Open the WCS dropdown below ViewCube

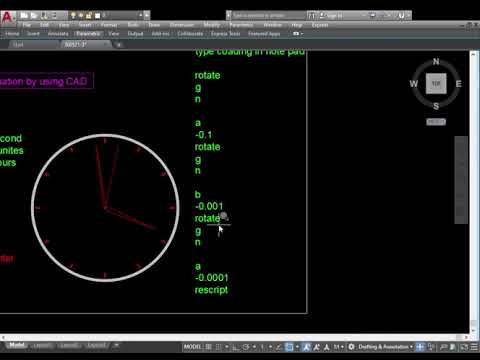pyautogui.click(x=436, y=122)
